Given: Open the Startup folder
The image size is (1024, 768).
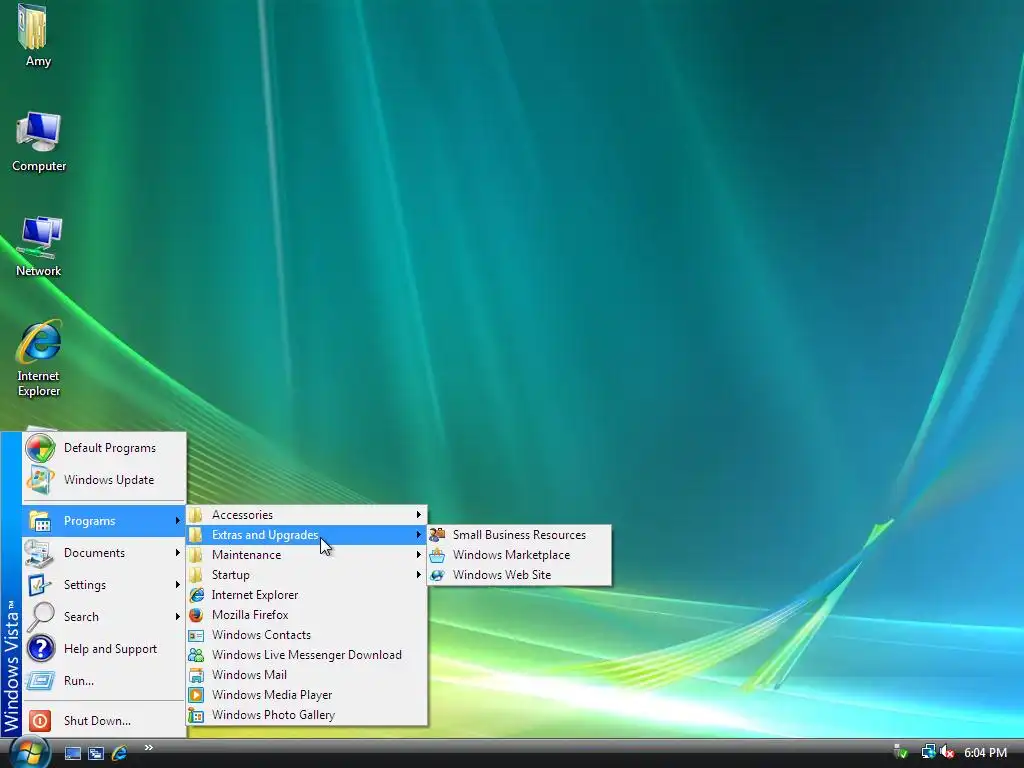Looking at the screenshot, I should (x=307, y=575).
